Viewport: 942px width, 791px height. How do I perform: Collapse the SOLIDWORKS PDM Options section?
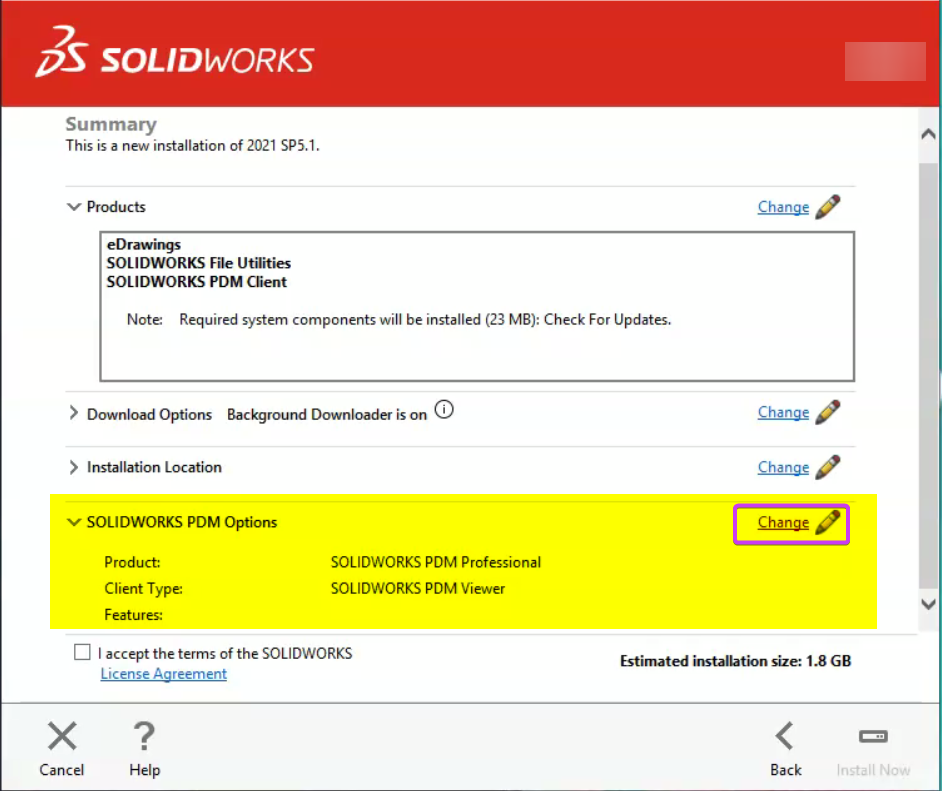[73, 523]
